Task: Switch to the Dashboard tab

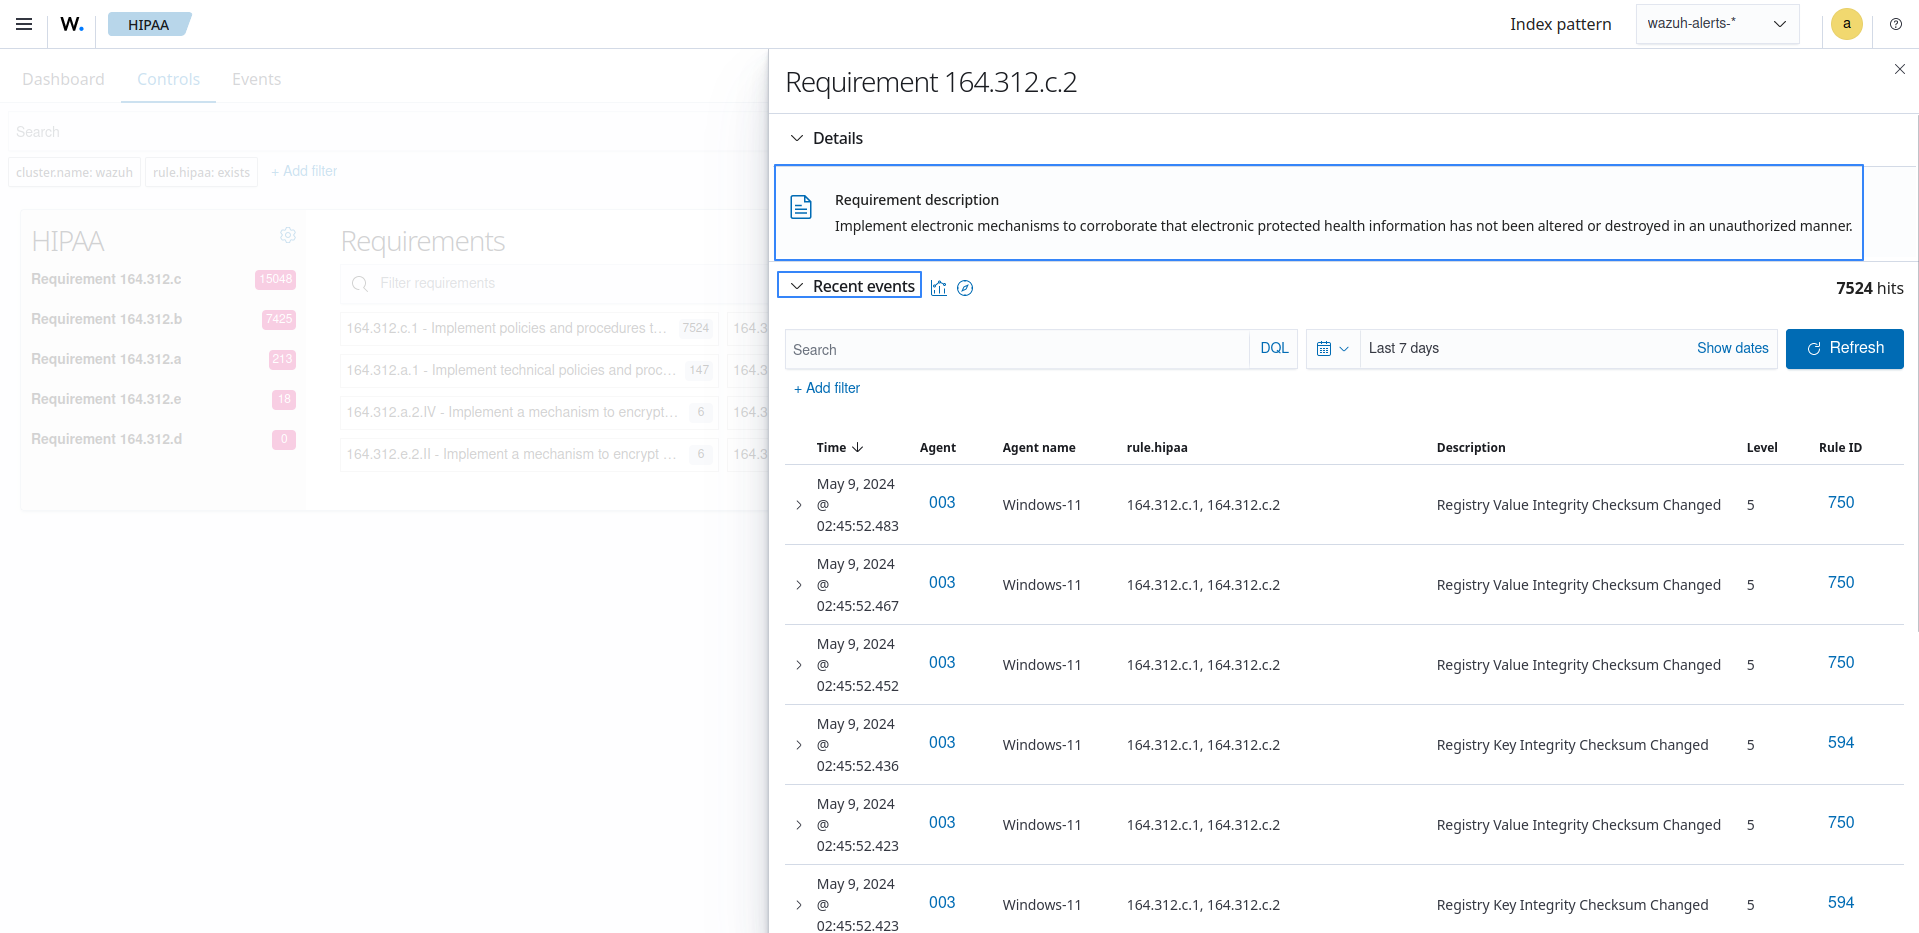Action: 63,79
